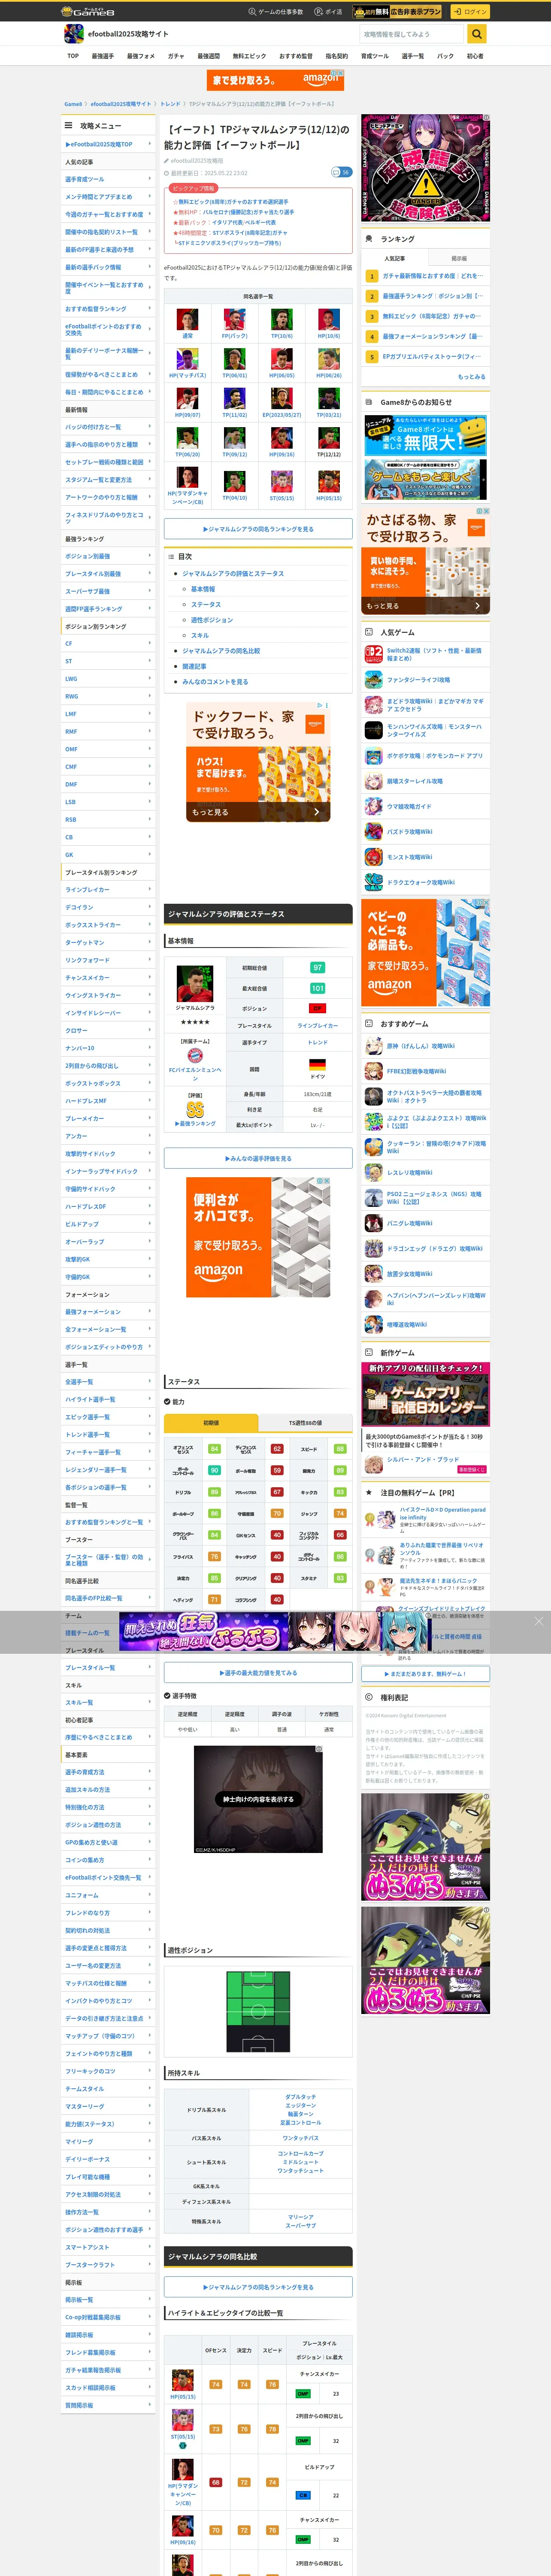551x2576 pixels.
Task: Click the 最強ランキング link under rating
Action: [x=195, y=1124]
